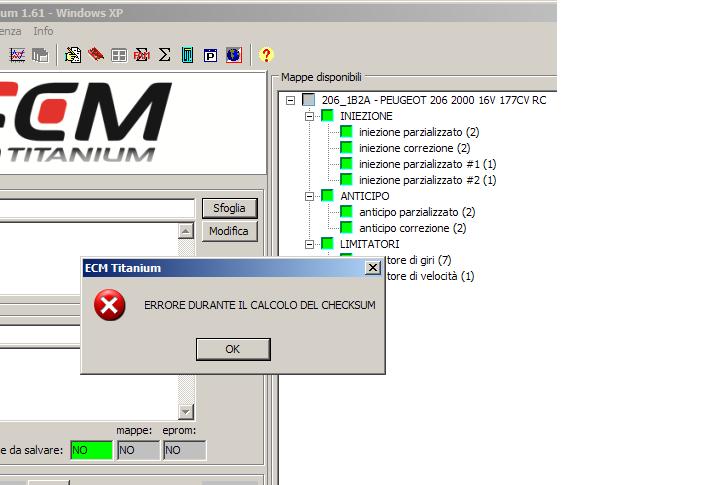Image resolution: width=720 pixels, height=485 pixels.
Task: Collapse the INIEZIONE tree branch
Action: pyautogui.click(x=309, y=116)
